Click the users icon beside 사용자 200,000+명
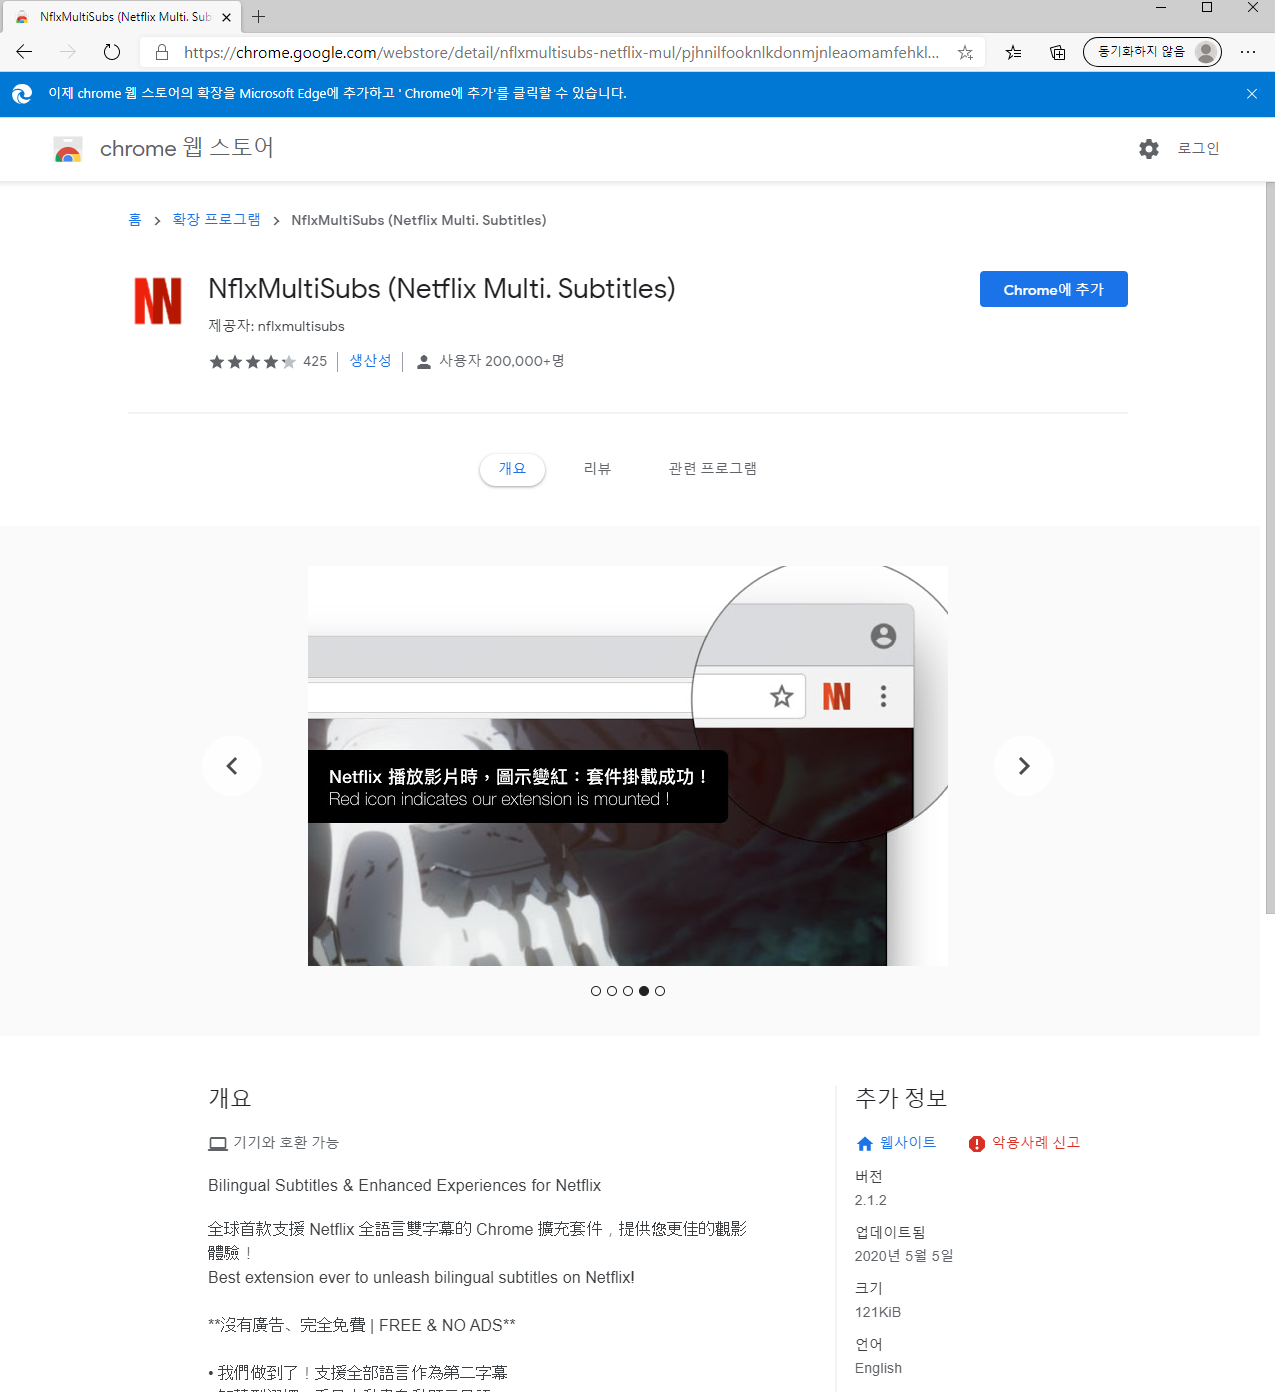 (x=424, y=362)
